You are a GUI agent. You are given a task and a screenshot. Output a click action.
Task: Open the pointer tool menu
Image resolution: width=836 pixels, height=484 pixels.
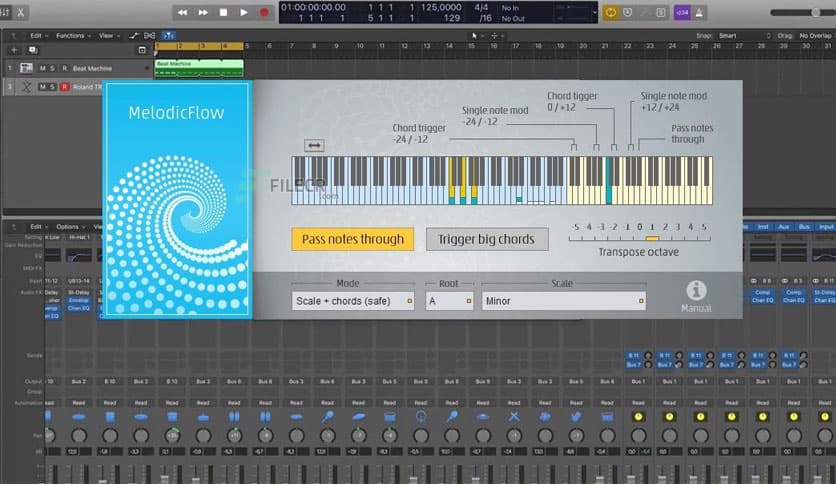pos(476,36)
